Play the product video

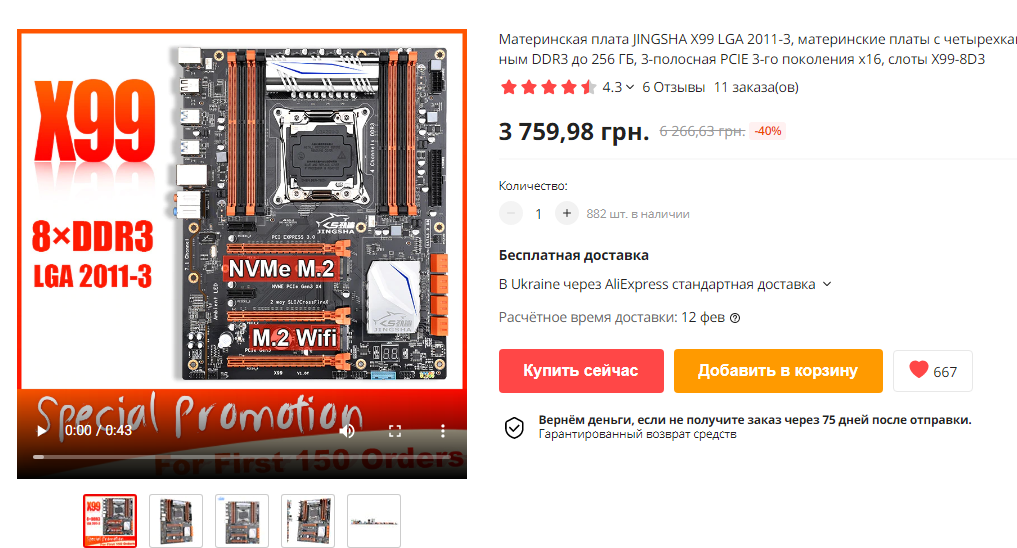42,431
